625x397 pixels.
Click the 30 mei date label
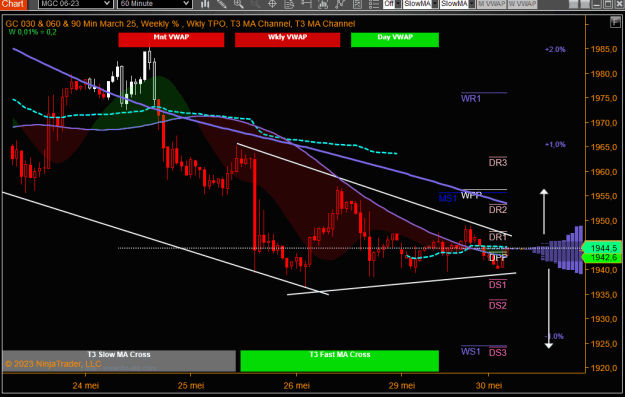click(x=489, y=385)
